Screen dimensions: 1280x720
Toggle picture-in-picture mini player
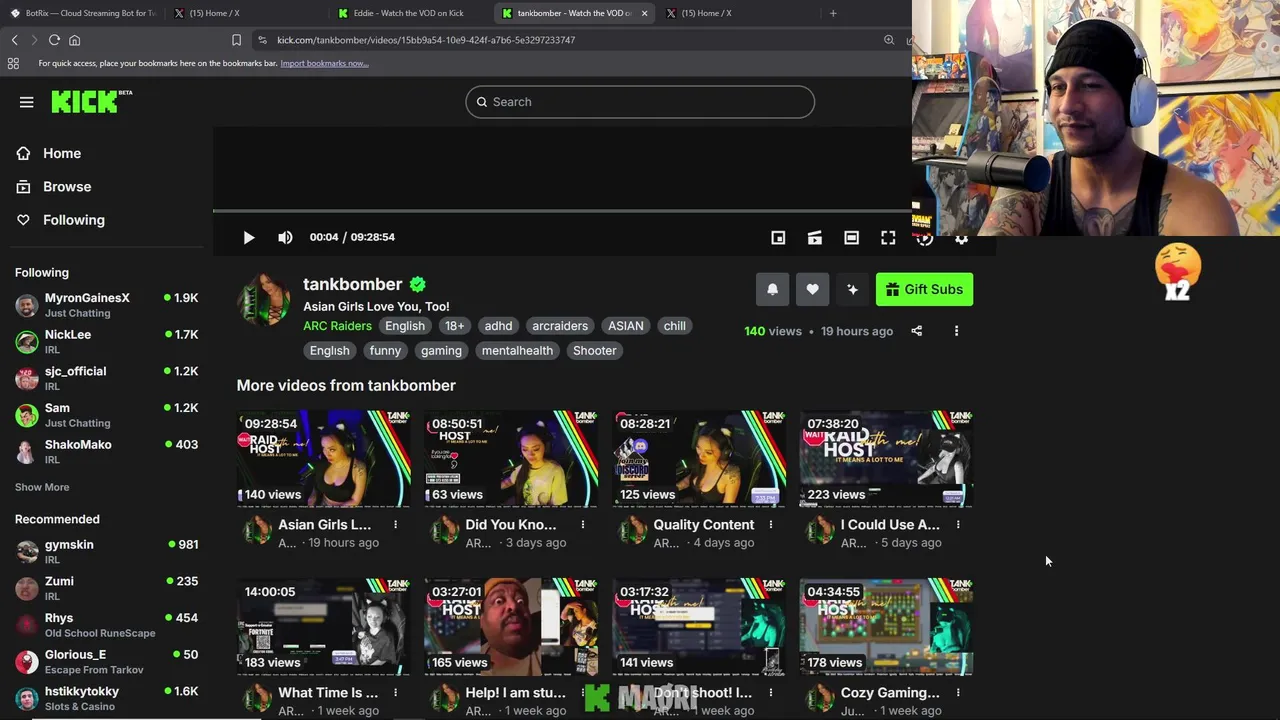pyautogui.click(x=778, y=237)
